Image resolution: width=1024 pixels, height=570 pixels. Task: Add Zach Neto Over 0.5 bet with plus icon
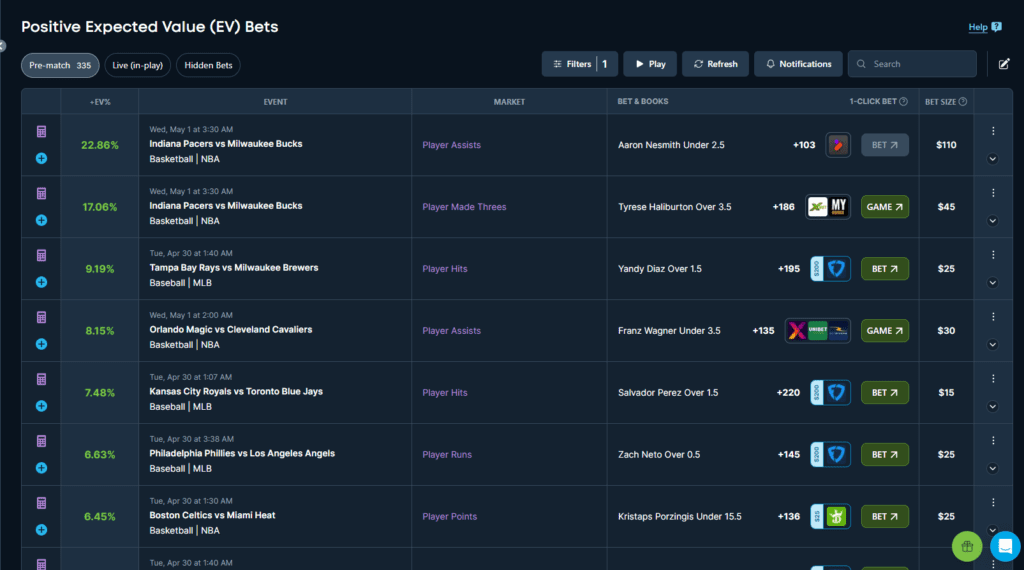coord(41,468)
